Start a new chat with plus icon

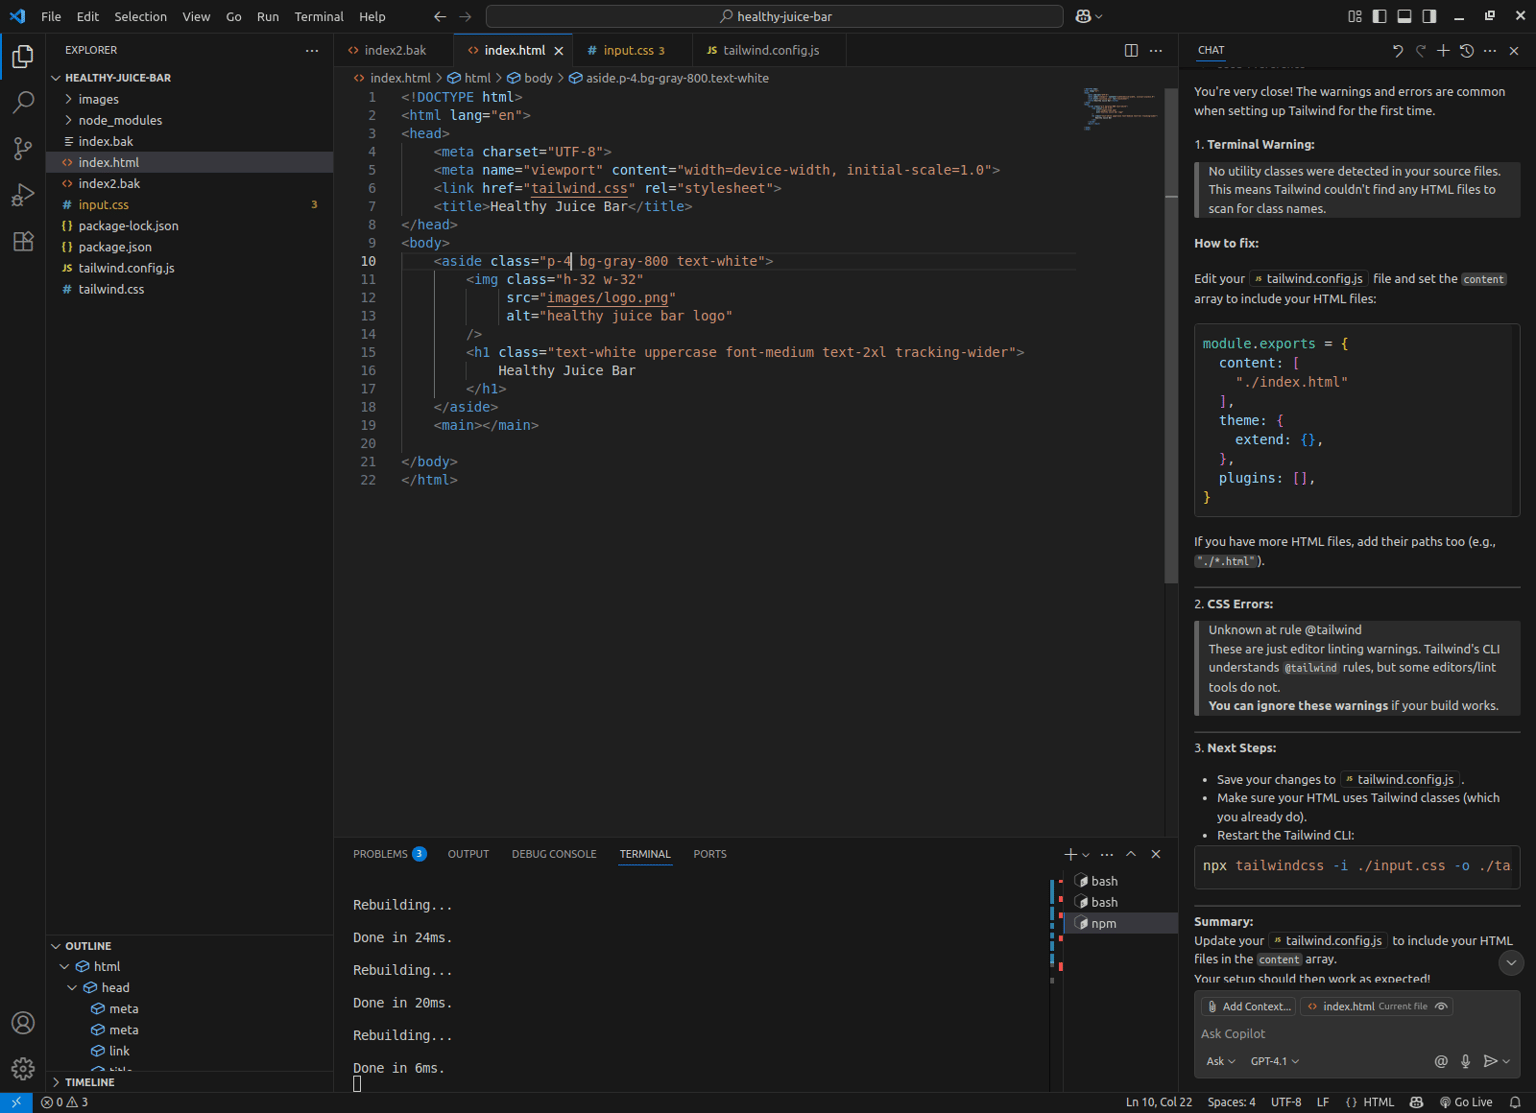pos(1443,50)
